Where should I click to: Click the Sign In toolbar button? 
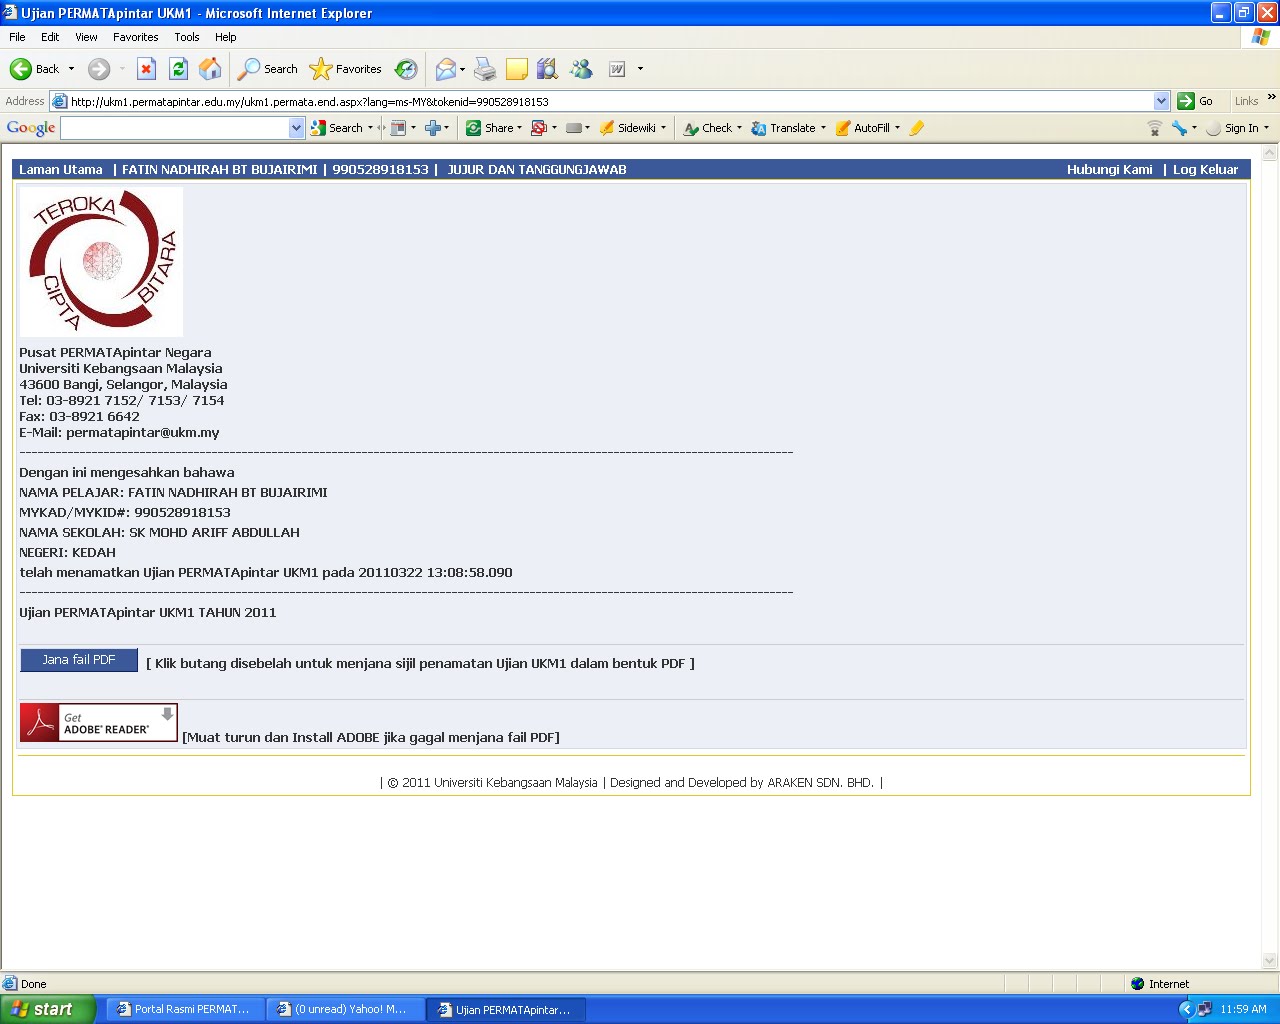[x=1232, y=128]
